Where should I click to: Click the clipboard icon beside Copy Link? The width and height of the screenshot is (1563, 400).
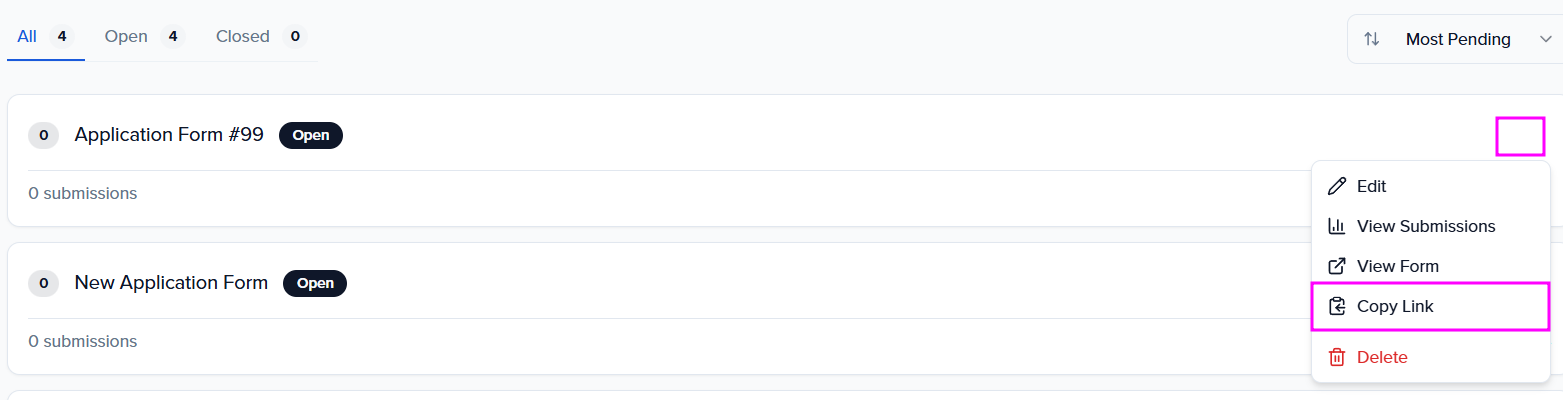pyautogui.click(x=1336, y=307)
